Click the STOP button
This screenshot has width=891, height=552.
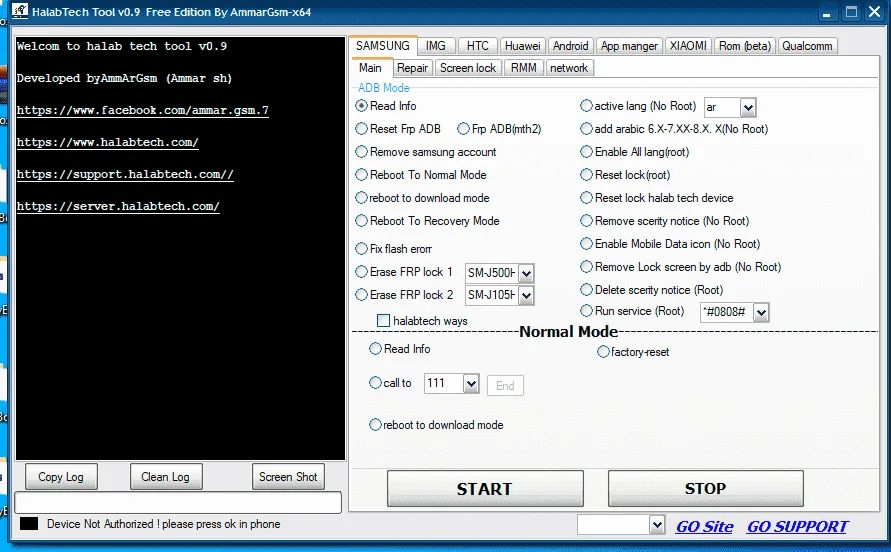[705, 488]
